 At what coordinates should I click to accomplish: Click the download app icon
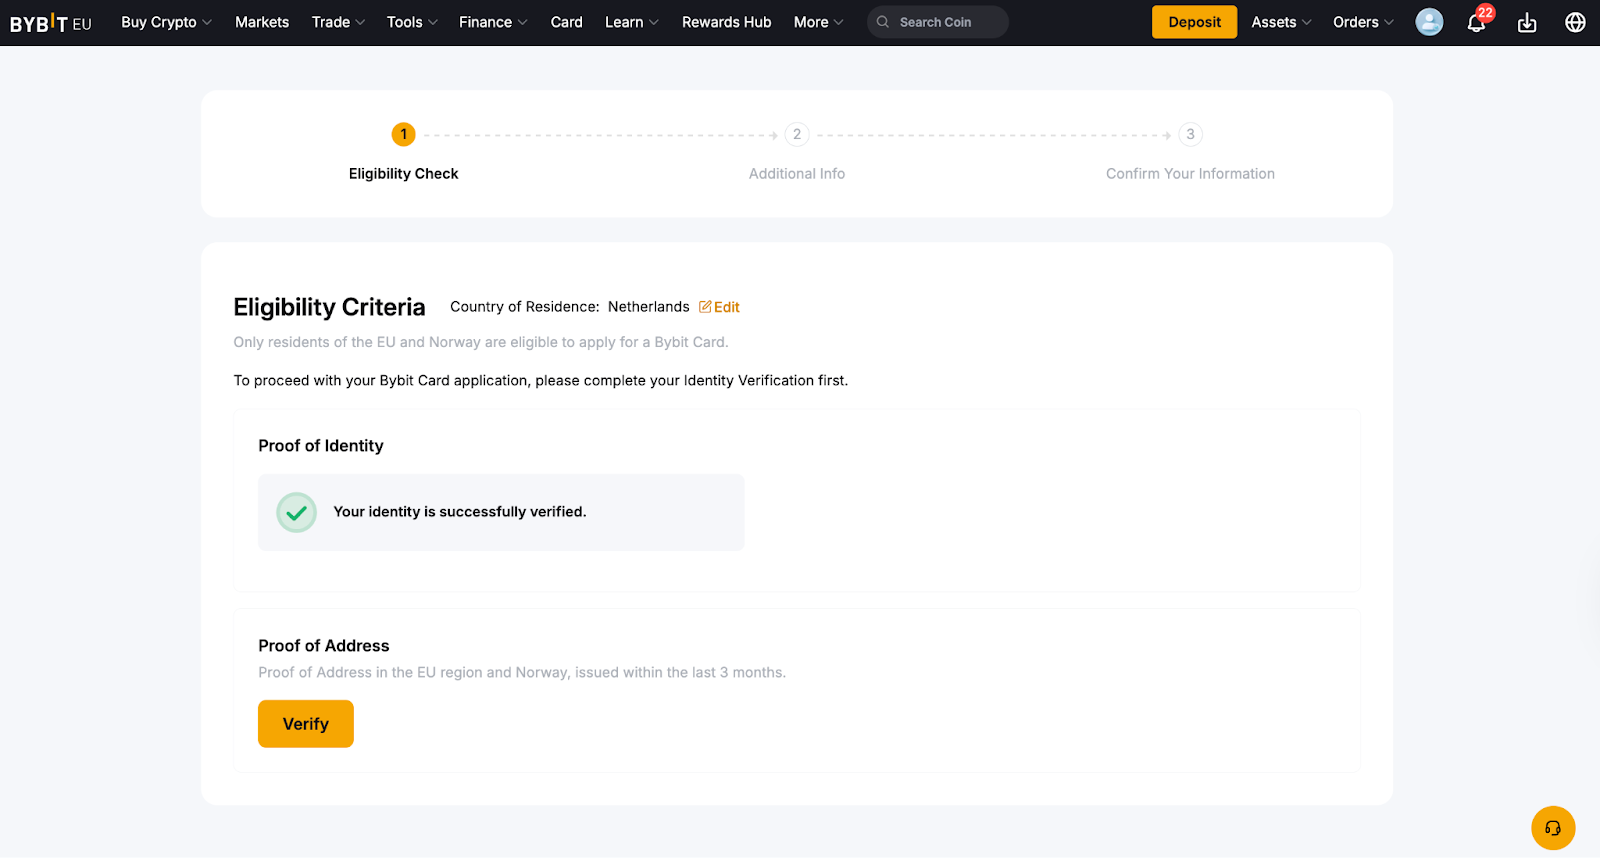coord(1527,22)
